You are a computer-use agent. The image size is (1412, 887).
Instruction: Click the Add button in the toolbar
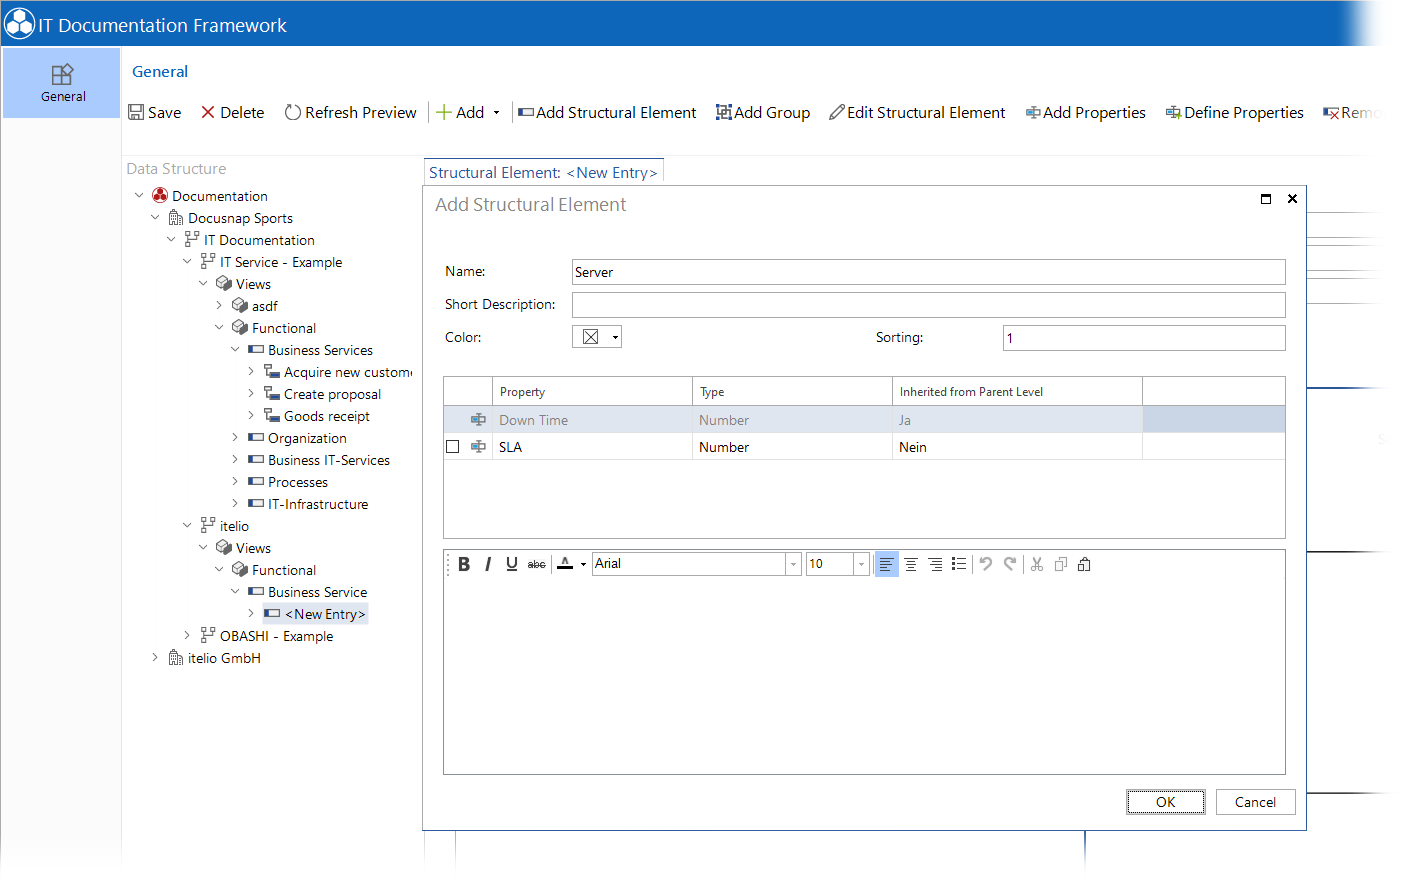(460, 112)
